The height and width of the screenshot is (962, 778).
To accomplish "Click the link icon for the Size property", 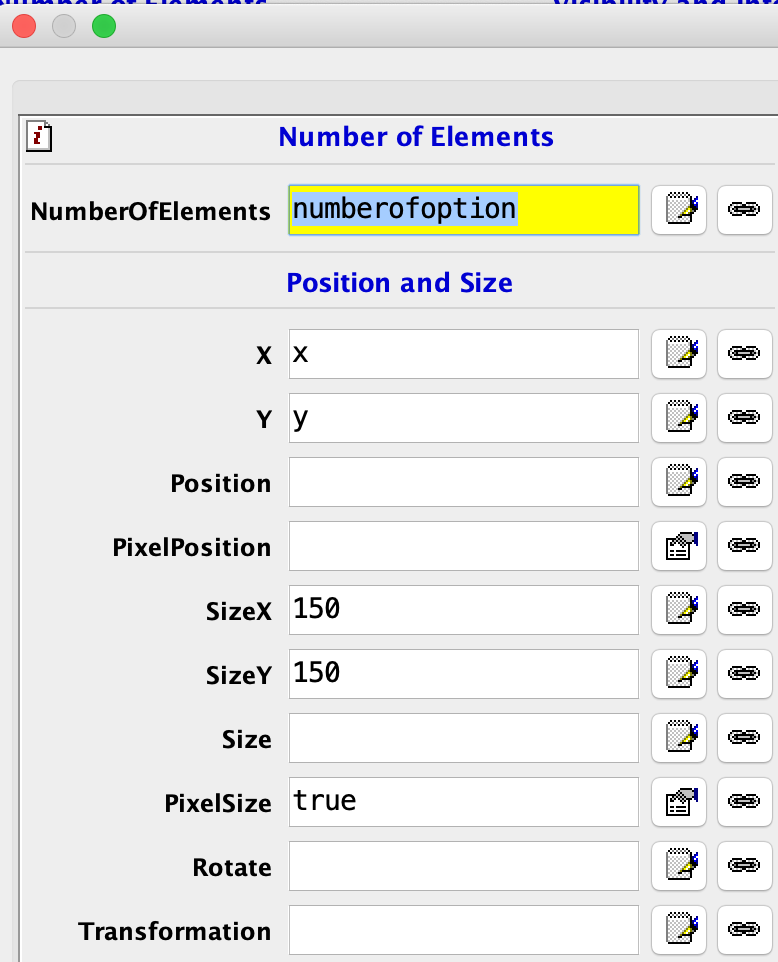I will [x=744, y=738].
